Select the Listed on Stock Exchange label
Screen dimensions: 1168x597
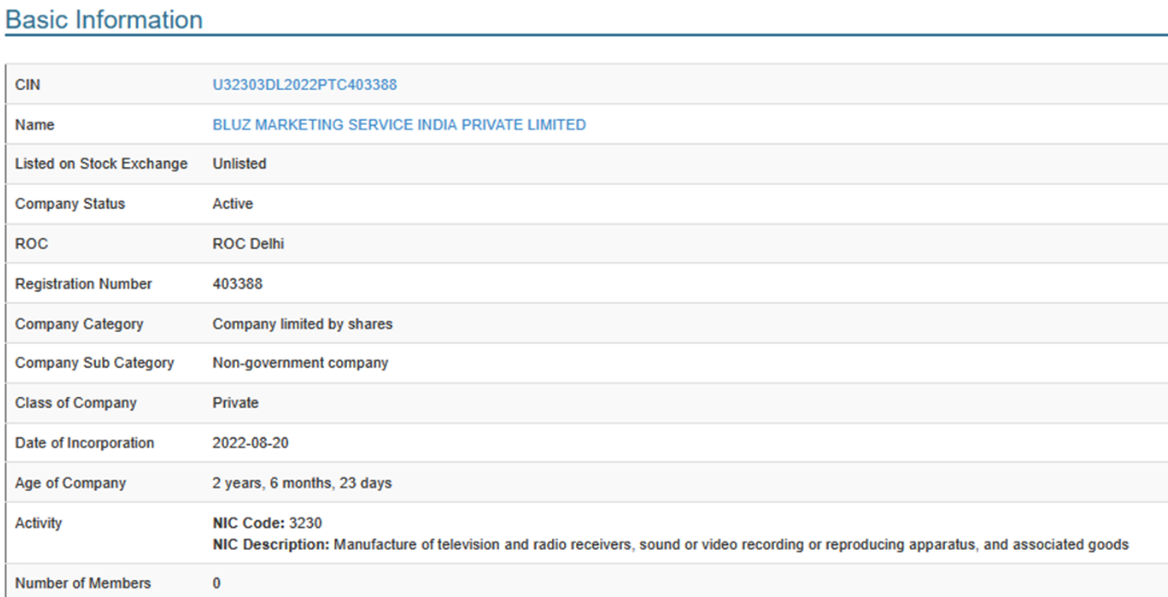pos(101,164)
